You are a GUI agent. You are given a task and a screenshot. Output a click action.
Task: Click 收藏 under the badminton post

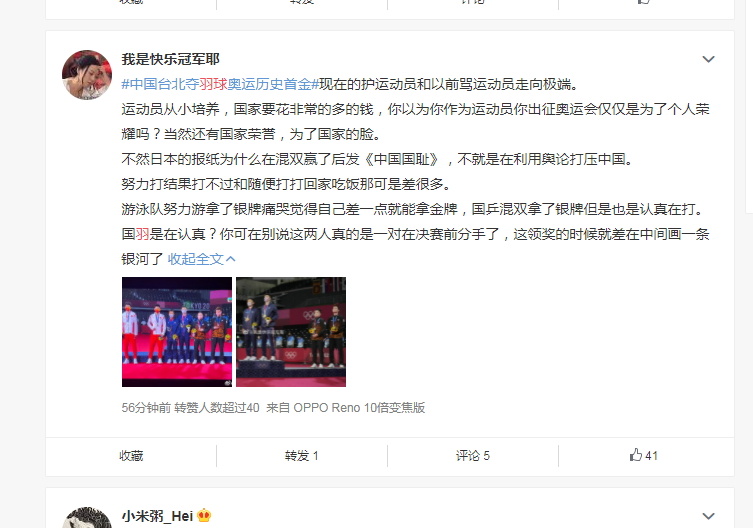(x=131, y=455)
